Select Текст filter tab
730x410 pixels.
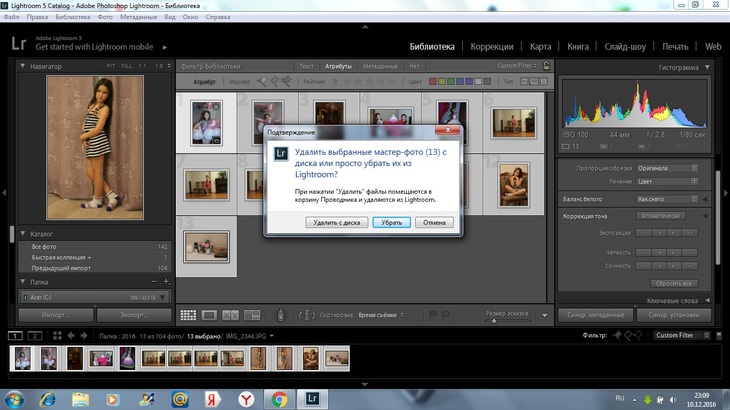click(x=306, y=66)
